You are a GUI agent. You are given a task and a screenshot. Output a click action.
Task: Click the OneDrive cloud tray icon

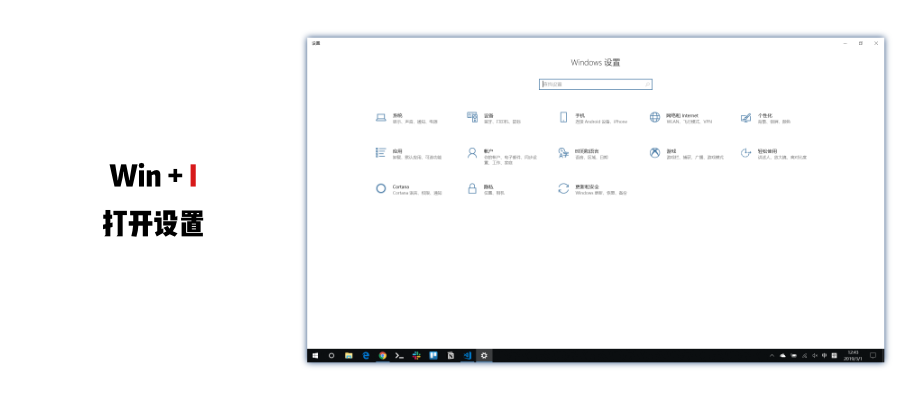point(783,356)
